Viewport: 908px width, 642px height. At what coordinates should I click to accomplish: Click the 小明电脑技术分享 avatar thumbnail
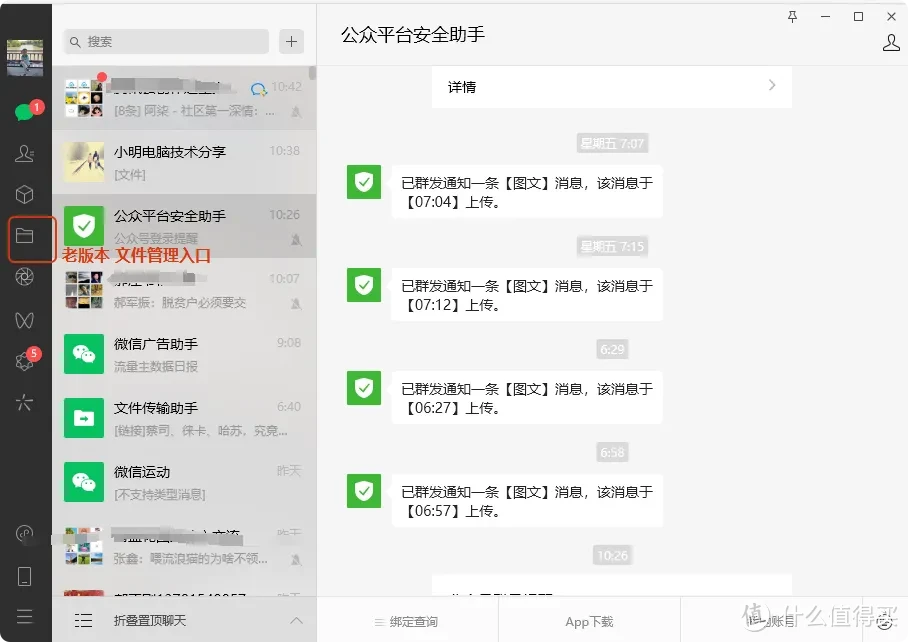[84, 162]
